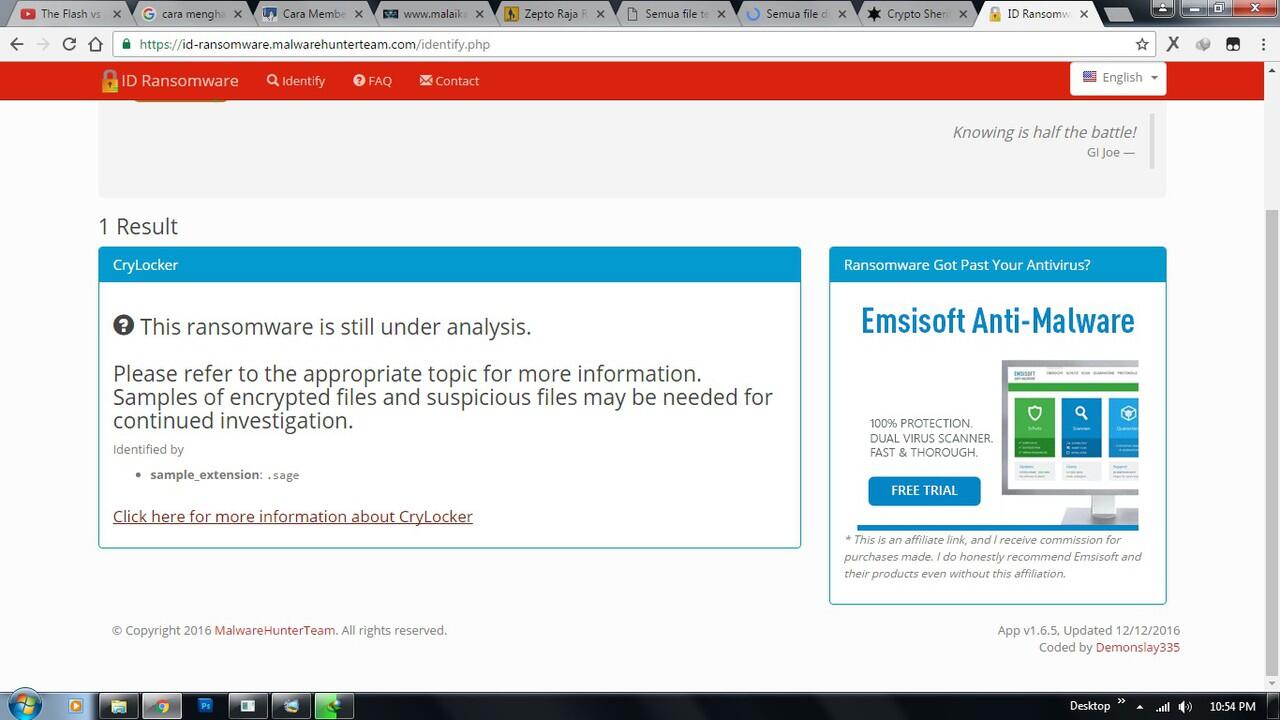Go back to the previous page
The width and height of the screenshot is (1280, 720).
click(x=17, y=44)
